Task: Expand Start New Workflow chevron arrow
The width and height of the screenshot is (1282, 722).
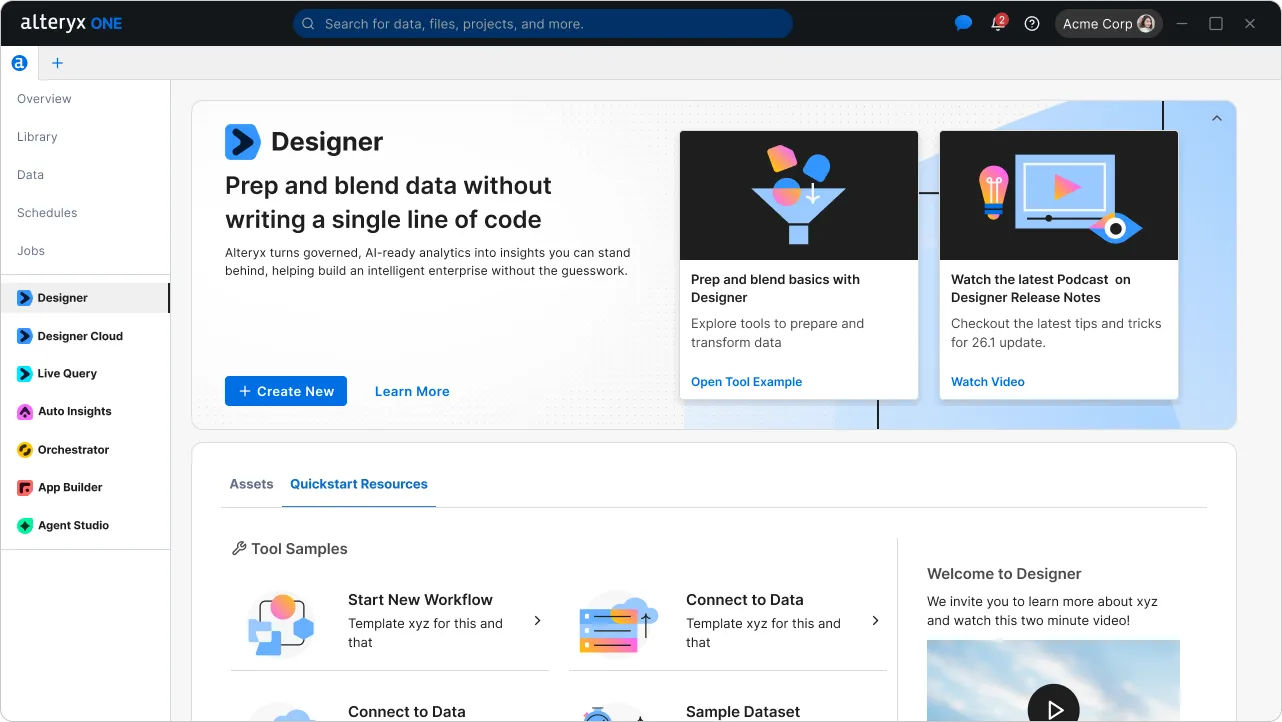Action: (x=537, y=621)
